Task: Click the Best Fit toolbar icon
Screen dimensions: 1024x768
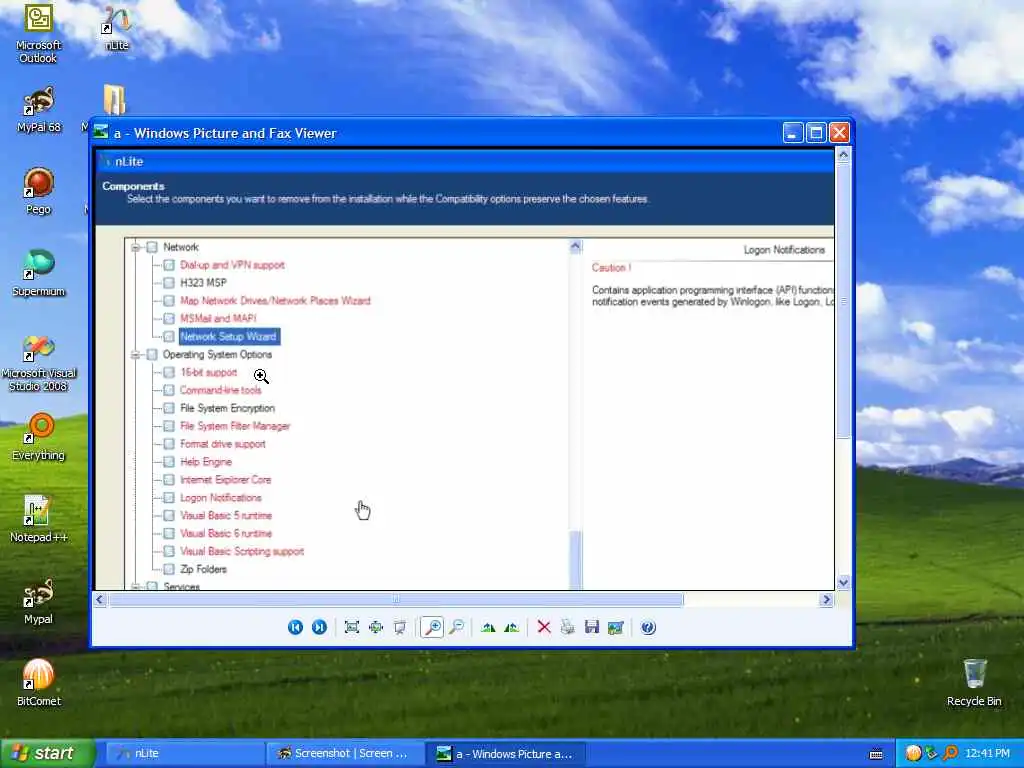Action: (x=352, y=628)
